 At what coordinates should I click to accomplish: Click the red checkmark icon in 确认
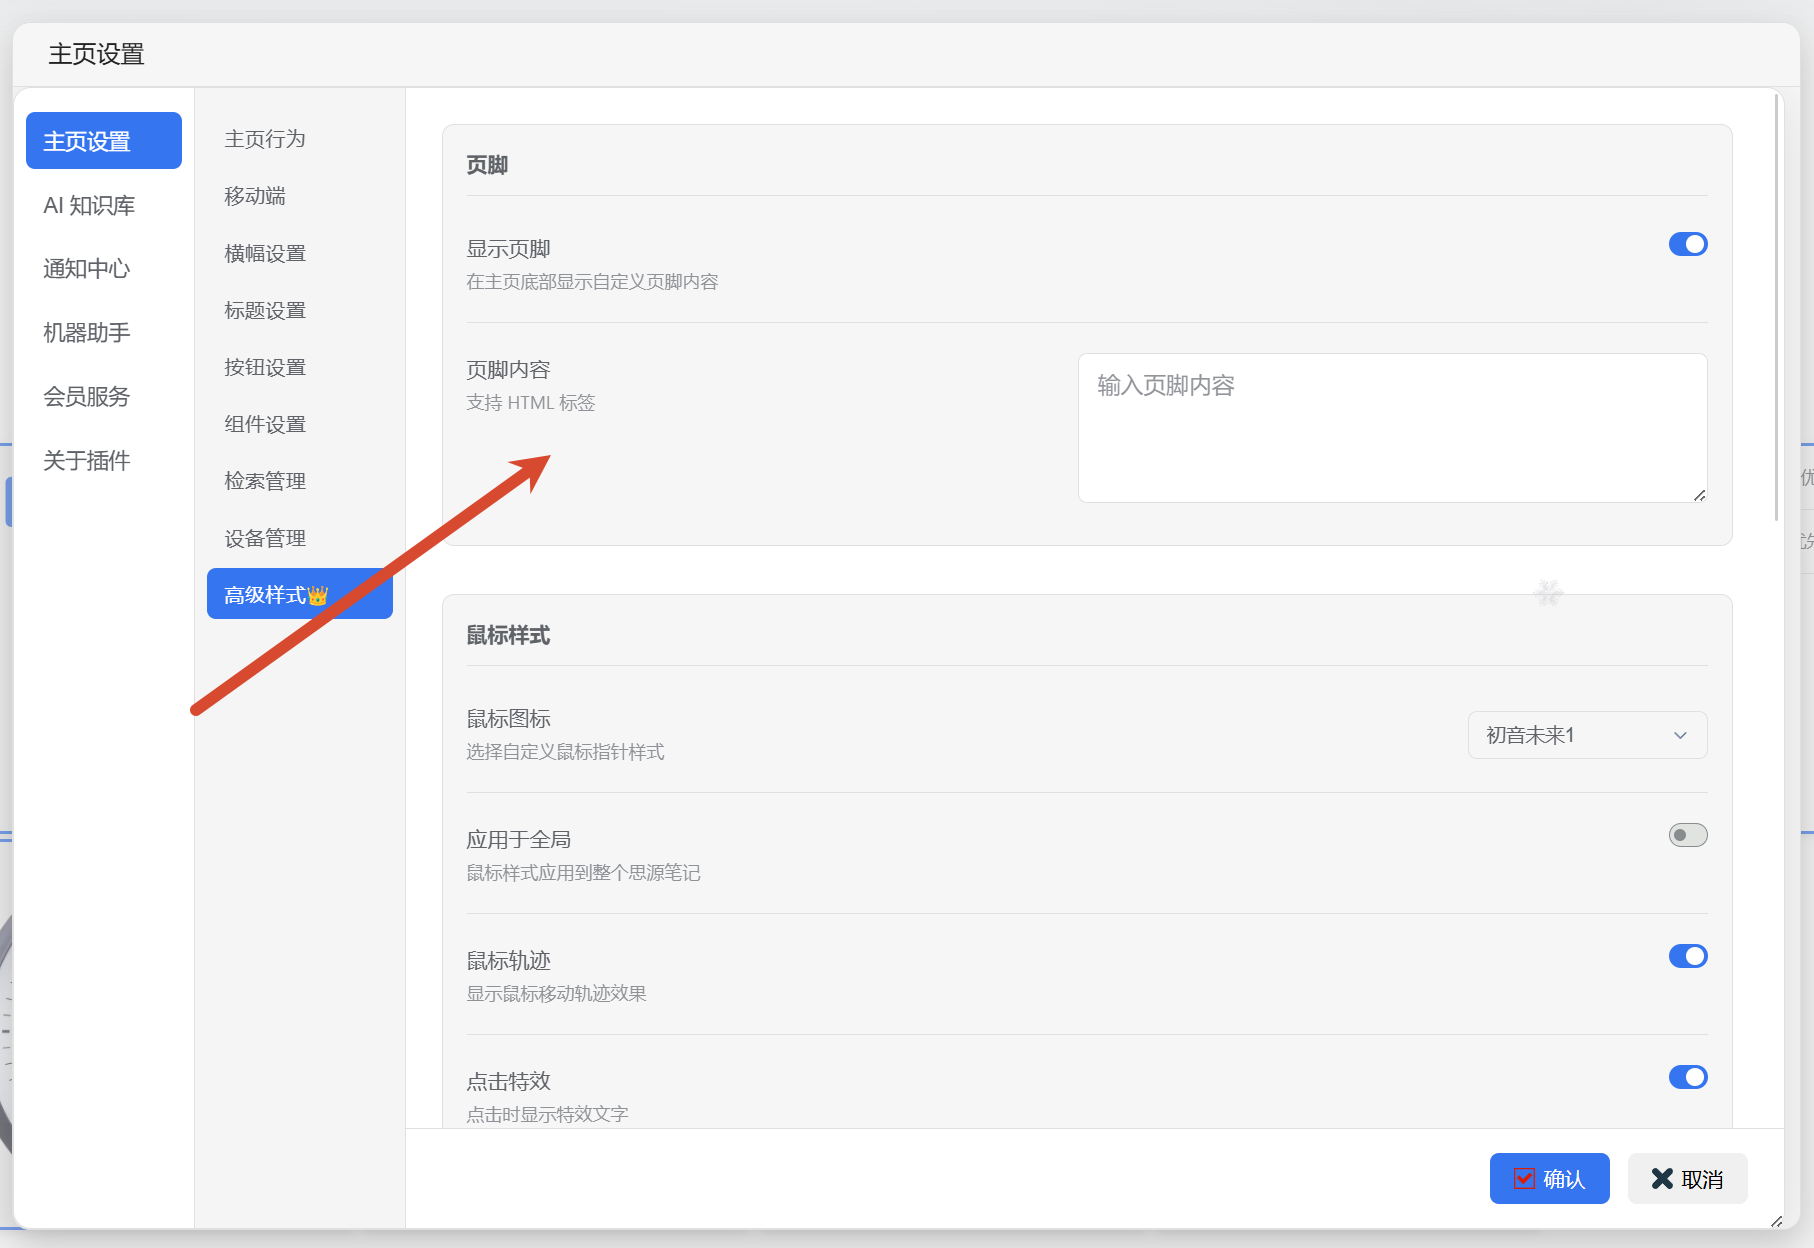1524,1178
